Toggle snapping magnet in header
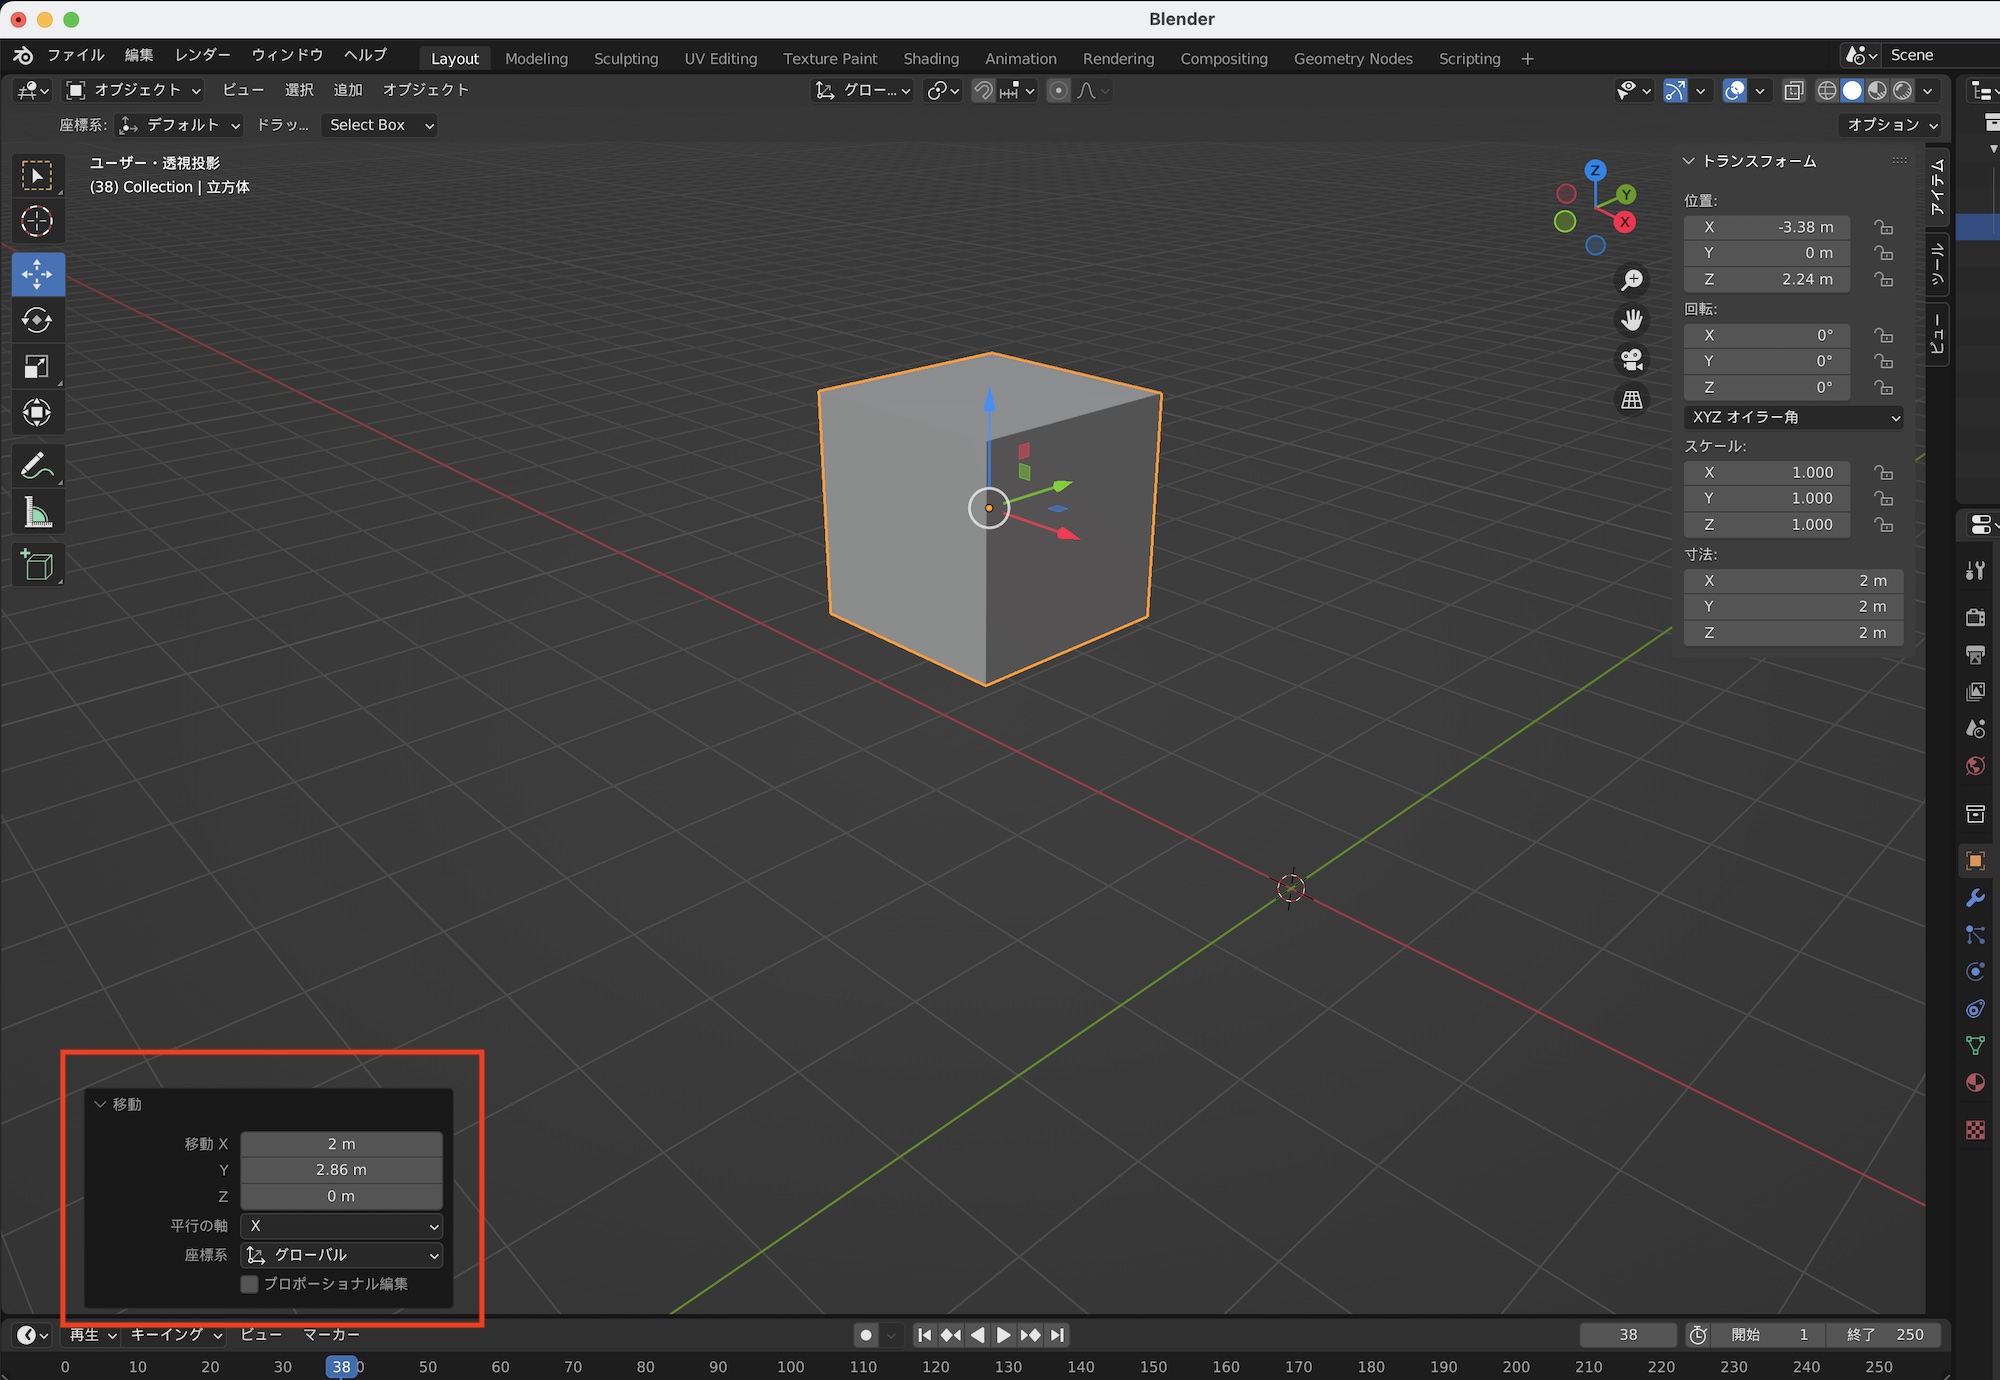 coord(984,91)
